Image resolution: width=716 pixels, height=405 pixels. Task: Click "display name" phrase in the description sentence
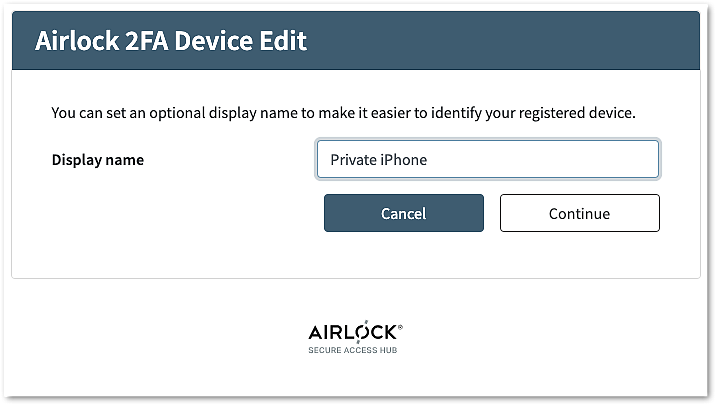(x=234, y=113)
